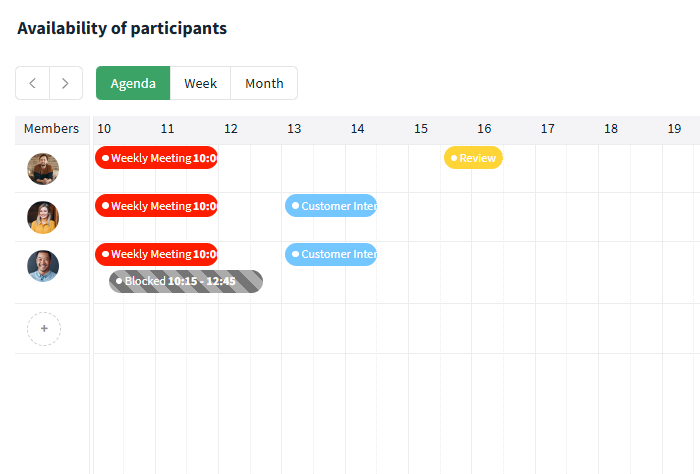The width and height of the screenshot is (700, 474).
Task: Click the Members column header
Action: (51, 129)
